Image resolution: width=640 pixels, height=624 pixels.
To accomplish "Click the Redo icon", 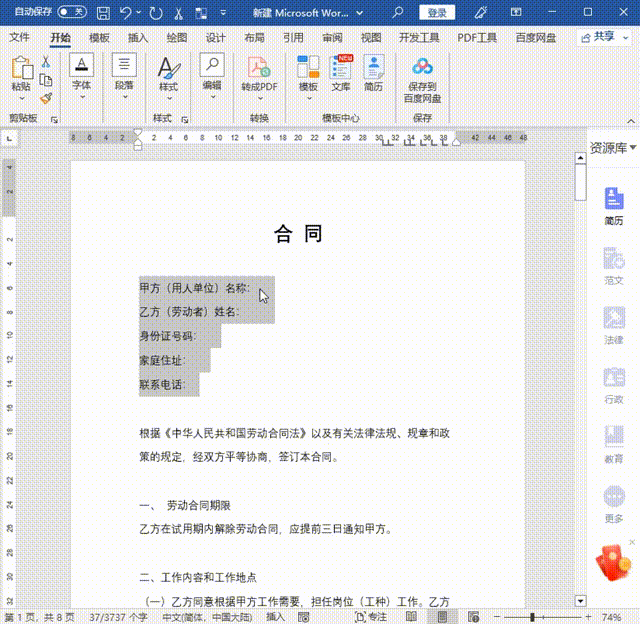I will (x=156, y=13).
